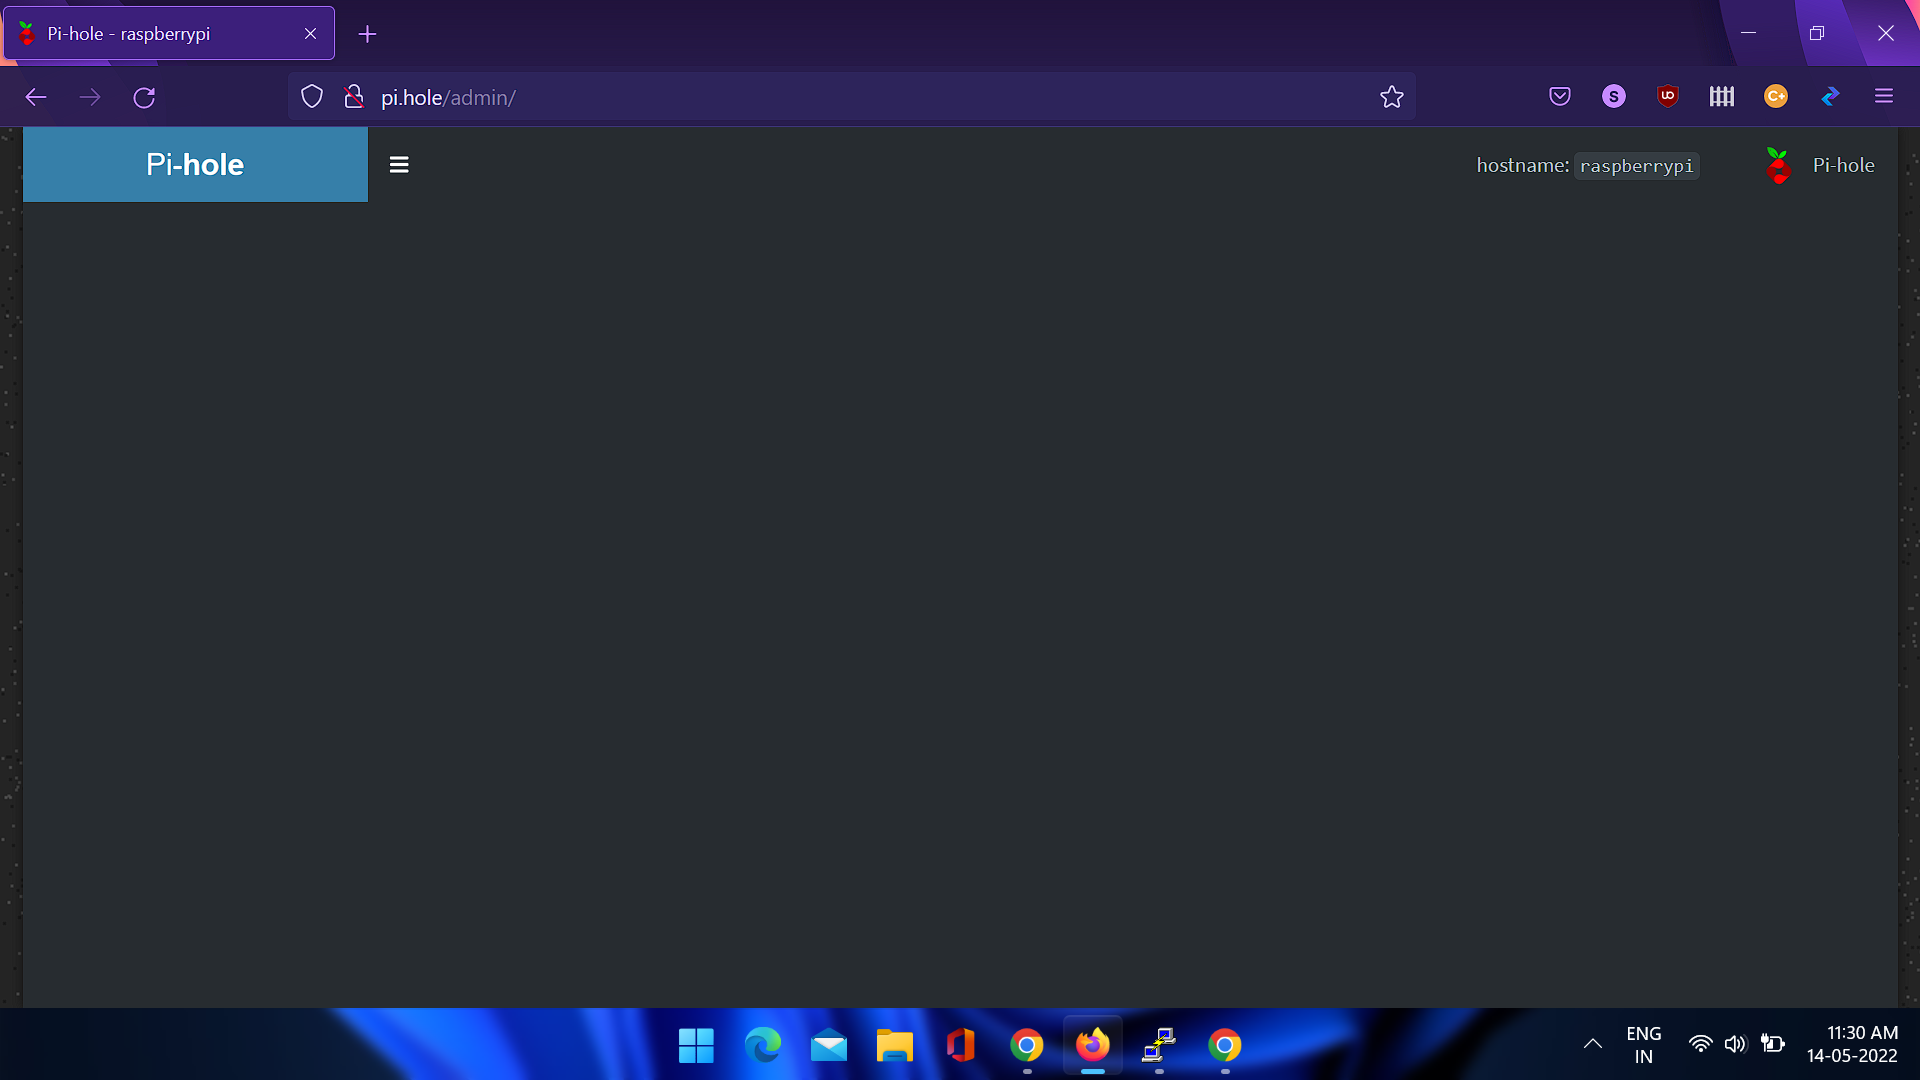
Task: Open File Explorer from taskbar
Action: (x=894, y=1046)
